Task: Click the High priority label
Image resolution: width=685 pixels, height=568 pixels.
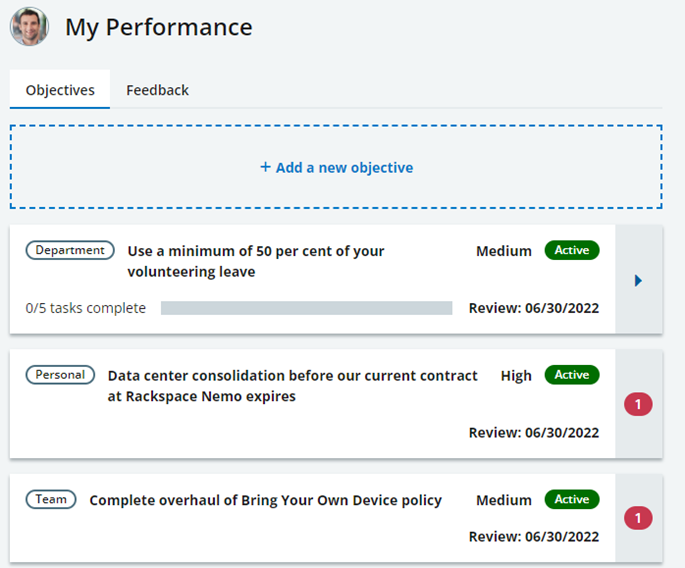Action: pos(516,376)
